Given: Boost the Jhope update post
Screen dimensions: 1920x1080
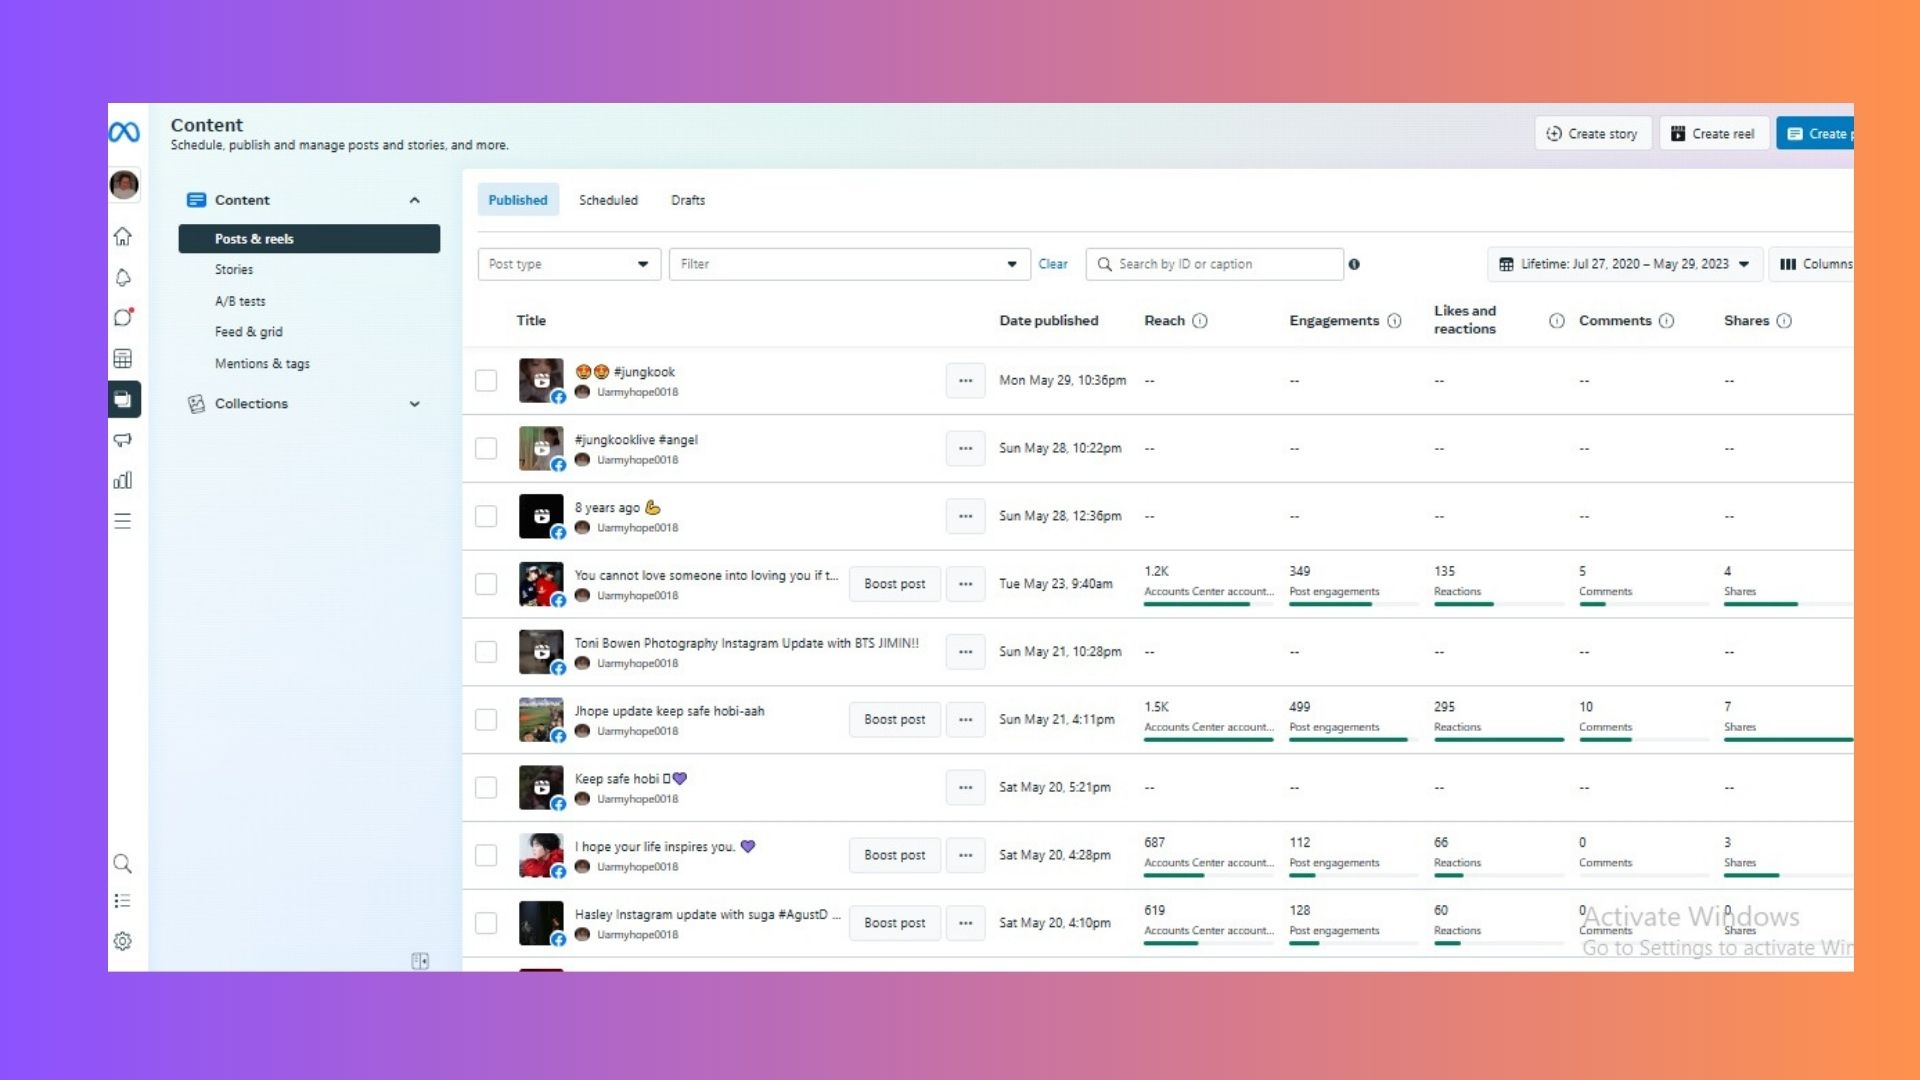Looking at the screenshot, I should [894, 720].
